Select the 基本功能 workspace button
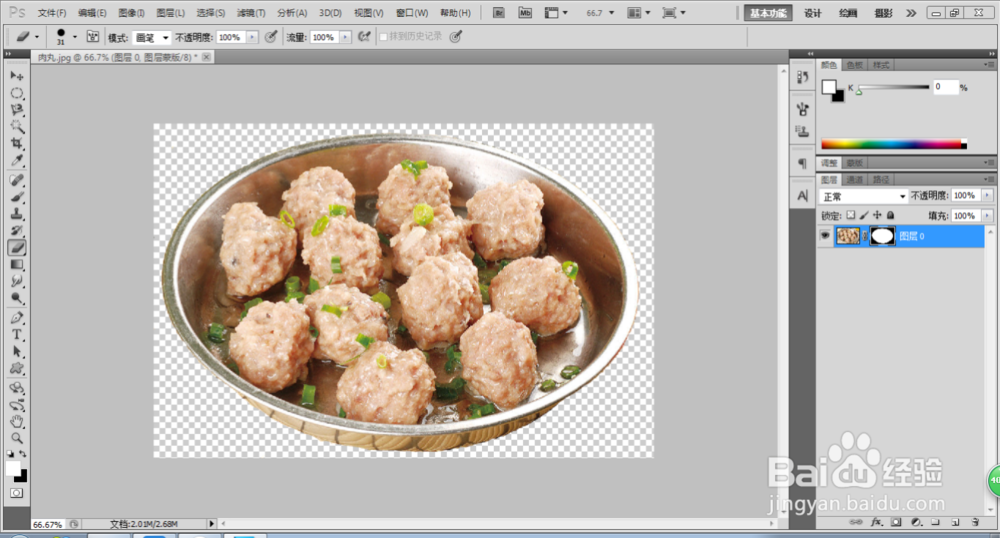 point(768,13)
